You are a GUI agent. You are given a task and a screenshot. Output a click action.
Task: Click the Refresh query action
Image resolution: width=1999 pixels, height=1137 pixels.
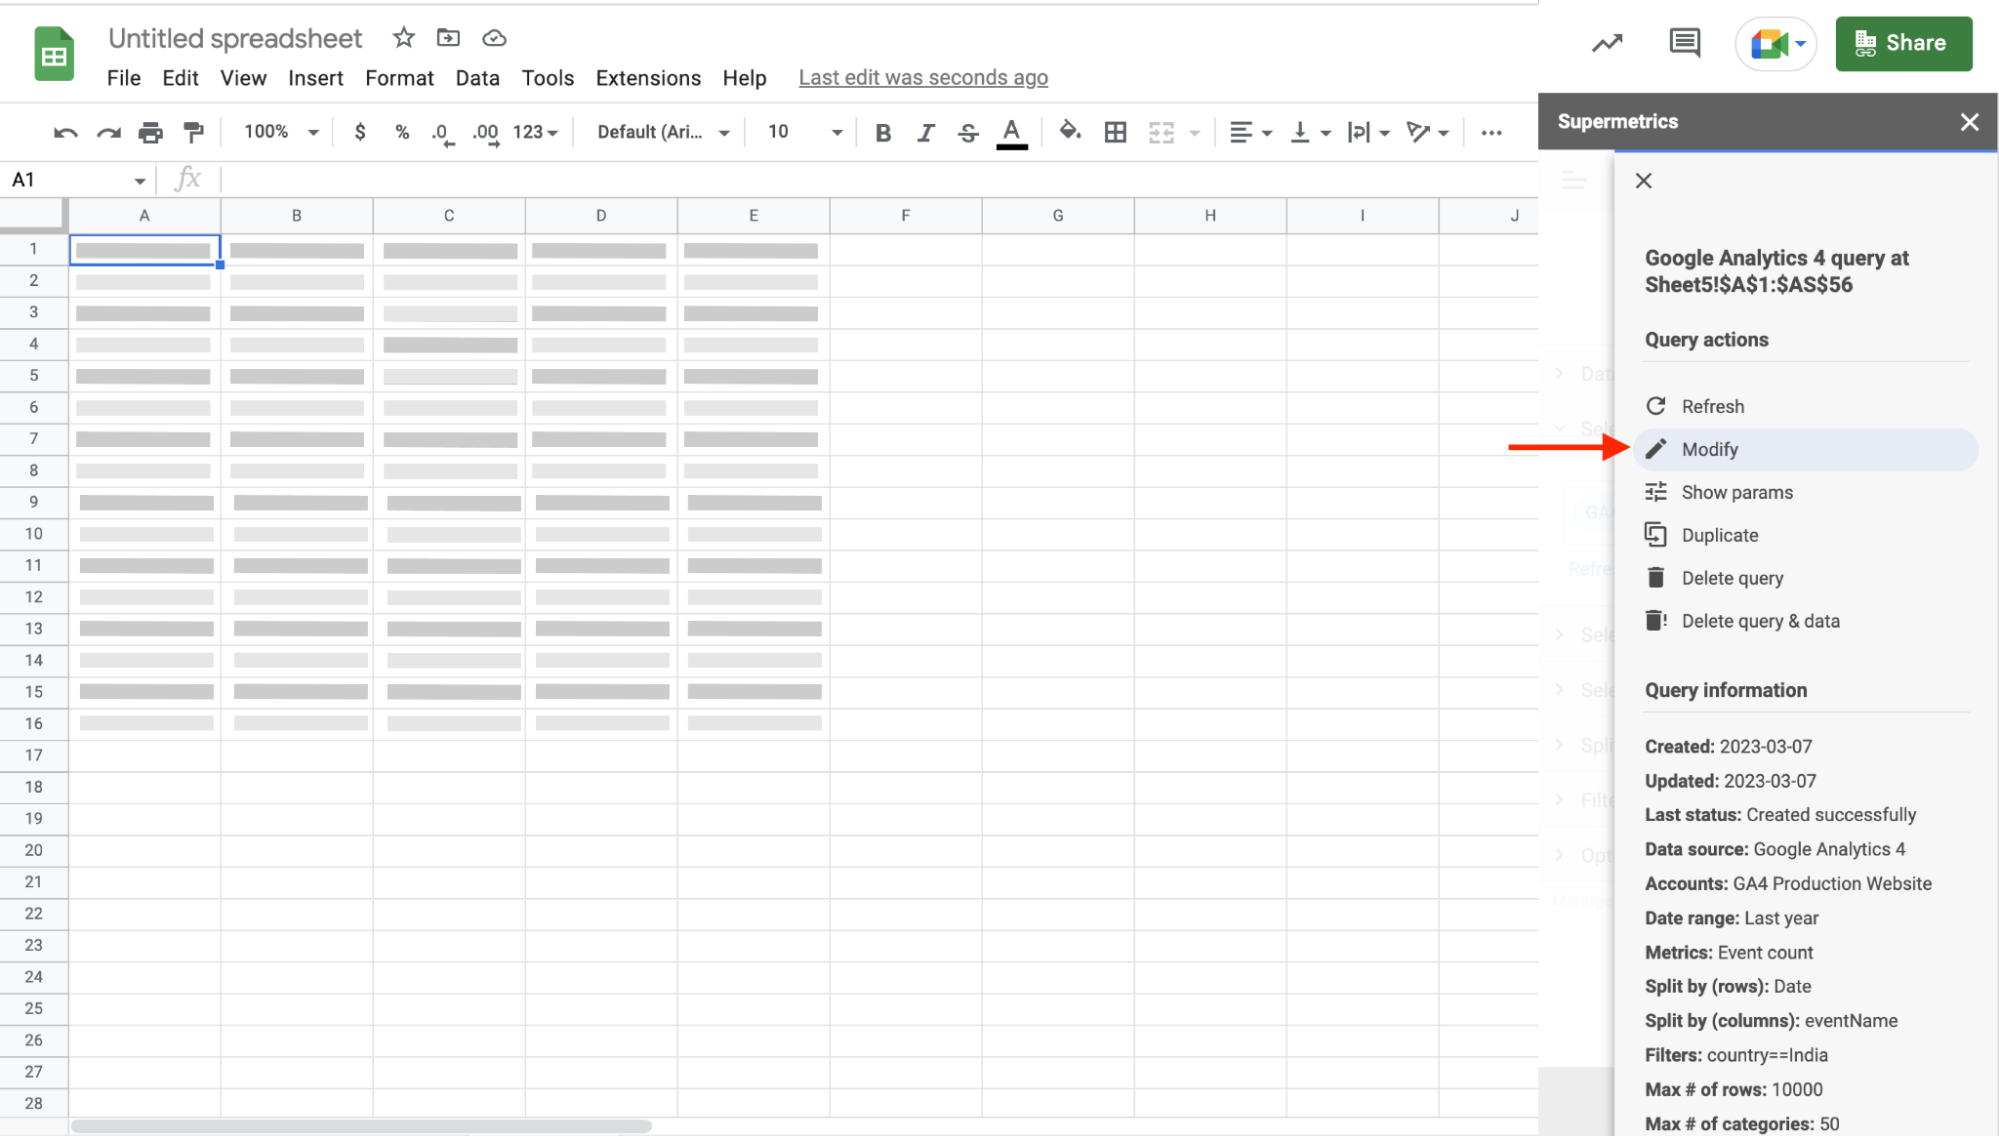coord(1712,407)
